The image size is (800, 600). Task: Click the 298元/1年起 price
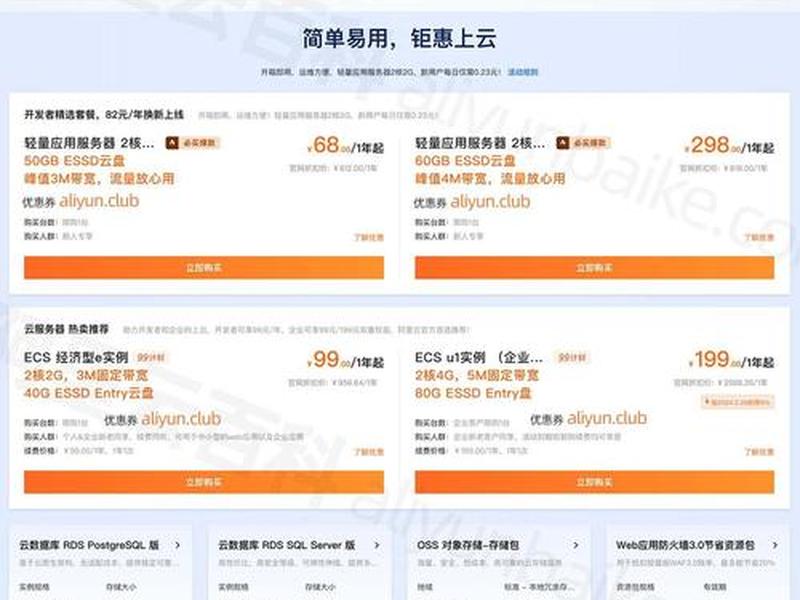(729, 145)
